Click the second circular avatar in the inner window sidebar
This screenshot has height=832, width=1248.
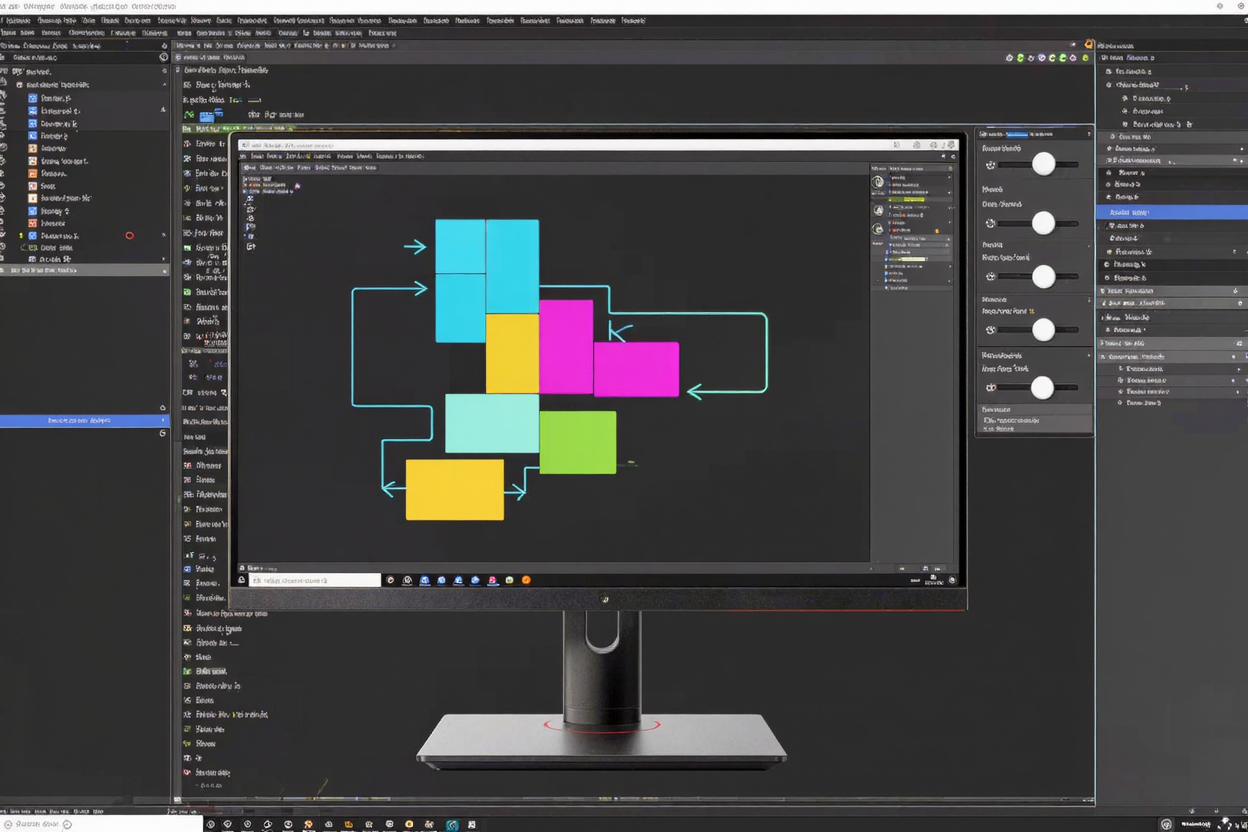(878, 210)
